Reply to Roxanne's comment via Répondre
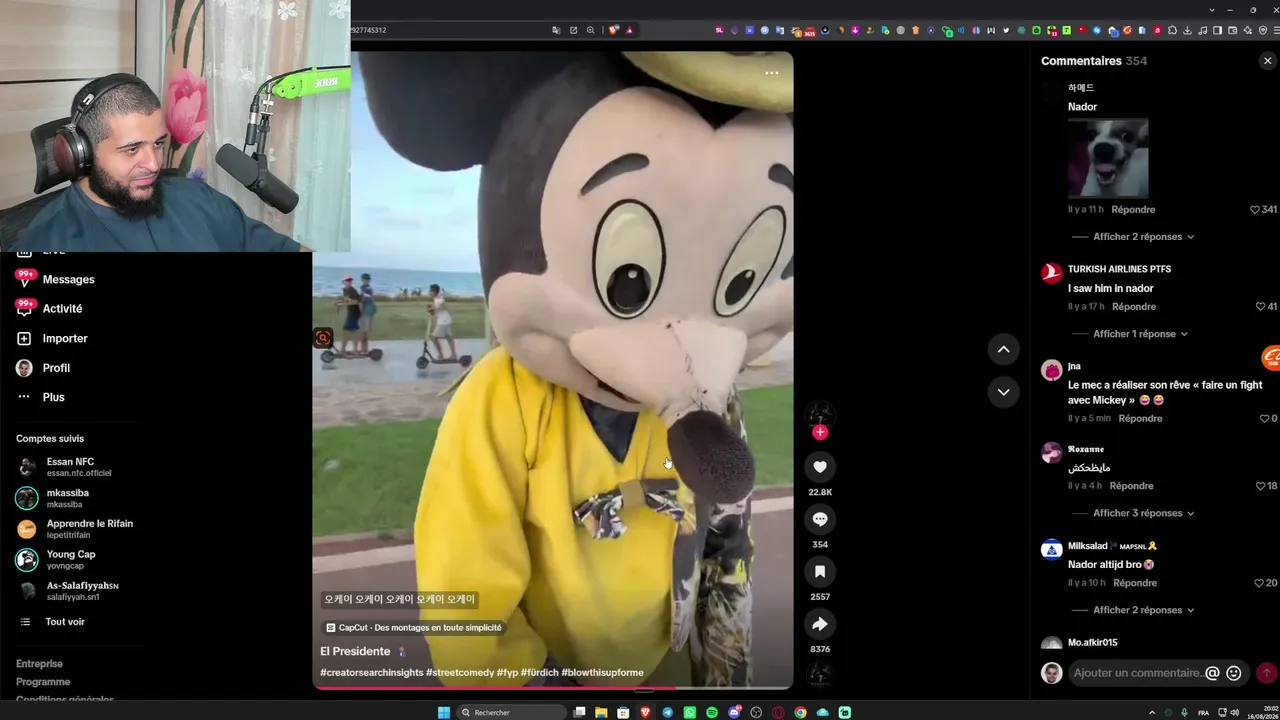This screenshot has width=1280, height=720. [x=1131, y=486]
